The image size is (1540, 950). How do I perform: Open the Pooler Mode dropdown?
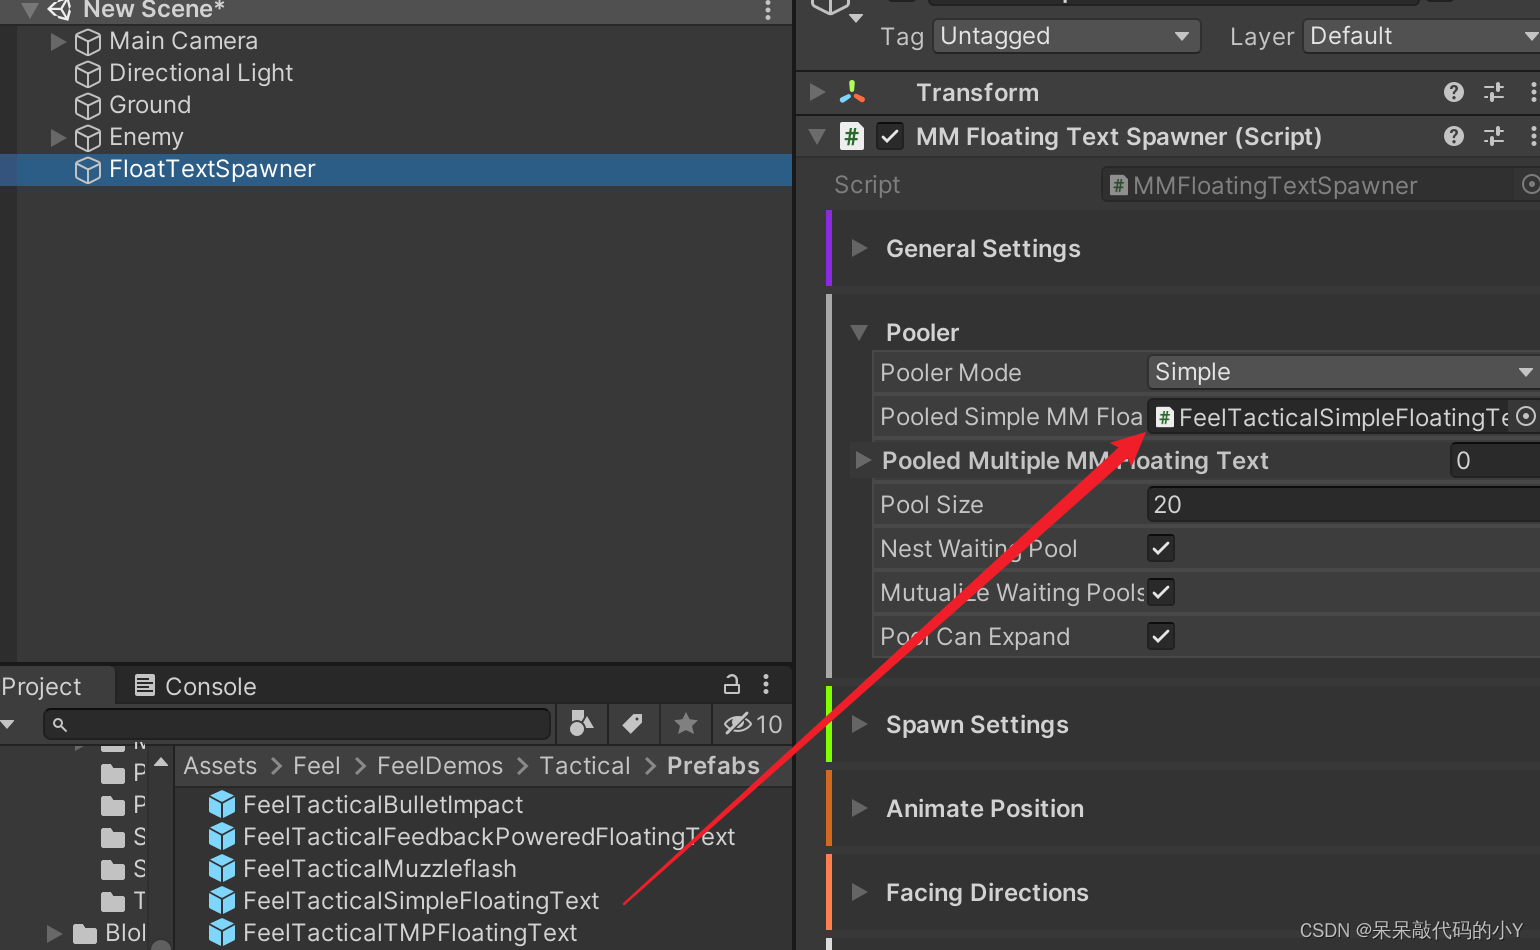click(x=1340, y=372)
